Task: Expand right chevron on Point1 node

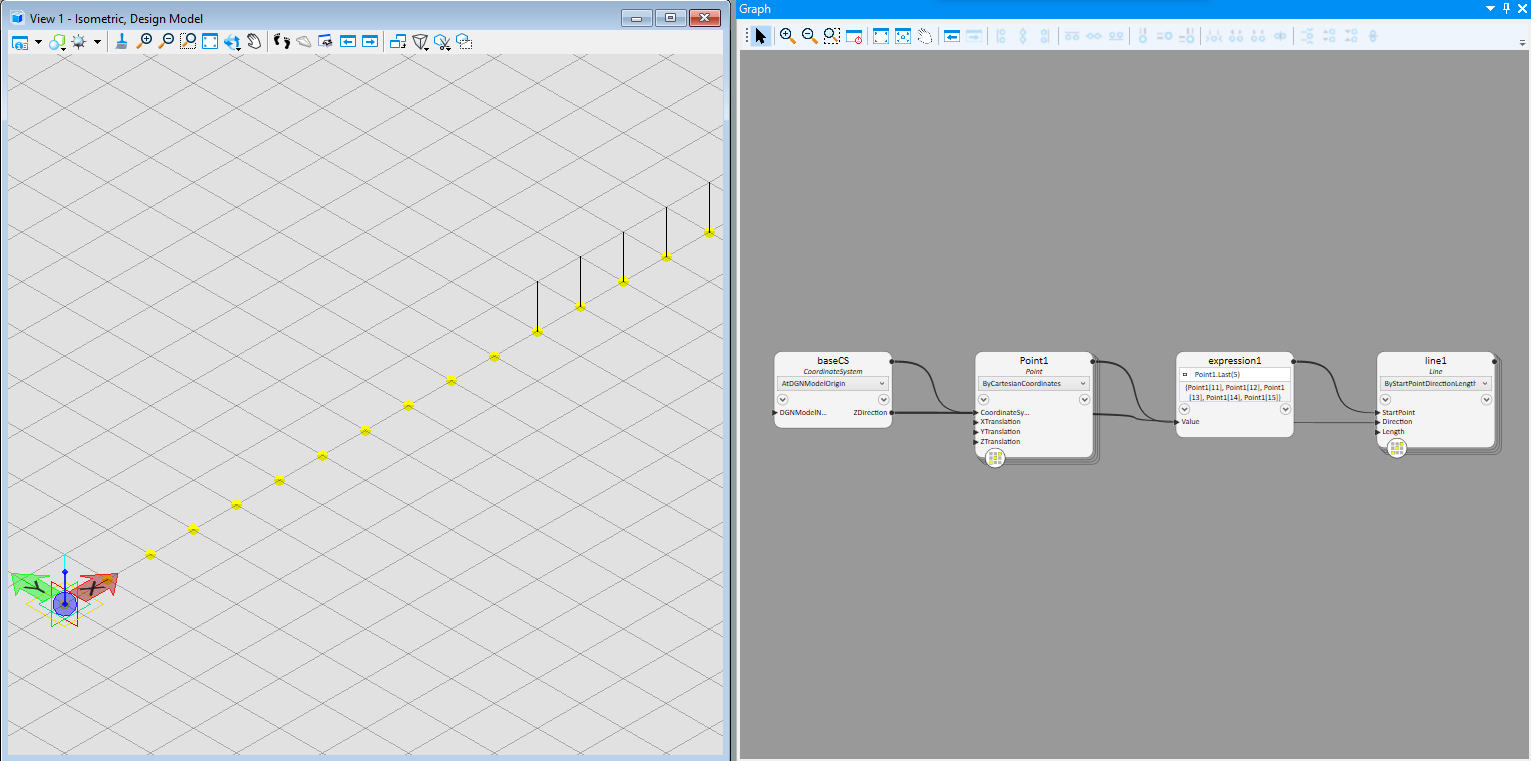Action: point(1084,400)
